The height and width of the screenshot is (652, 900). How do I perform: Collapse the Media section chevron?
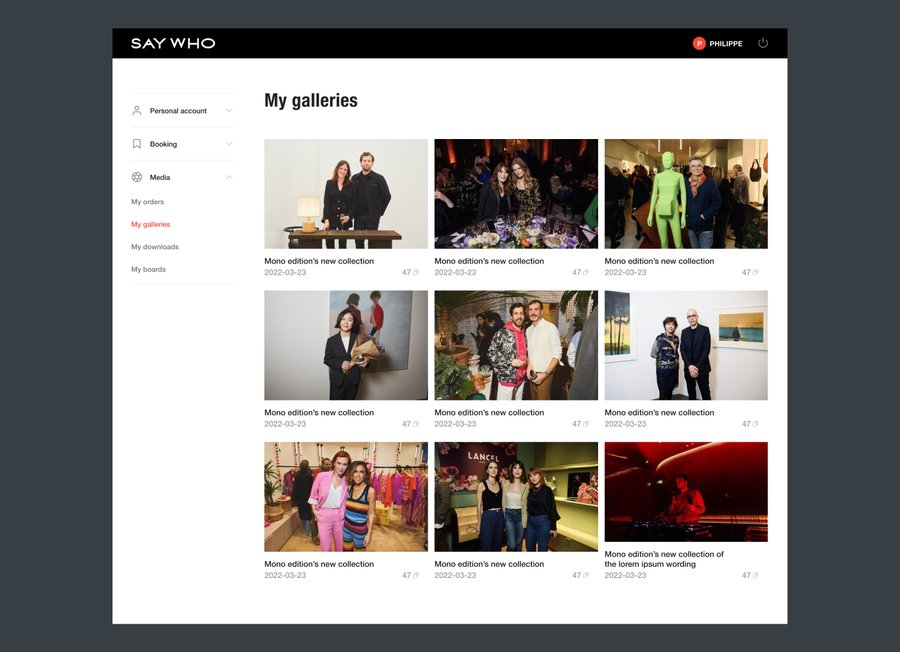point(229,177)
